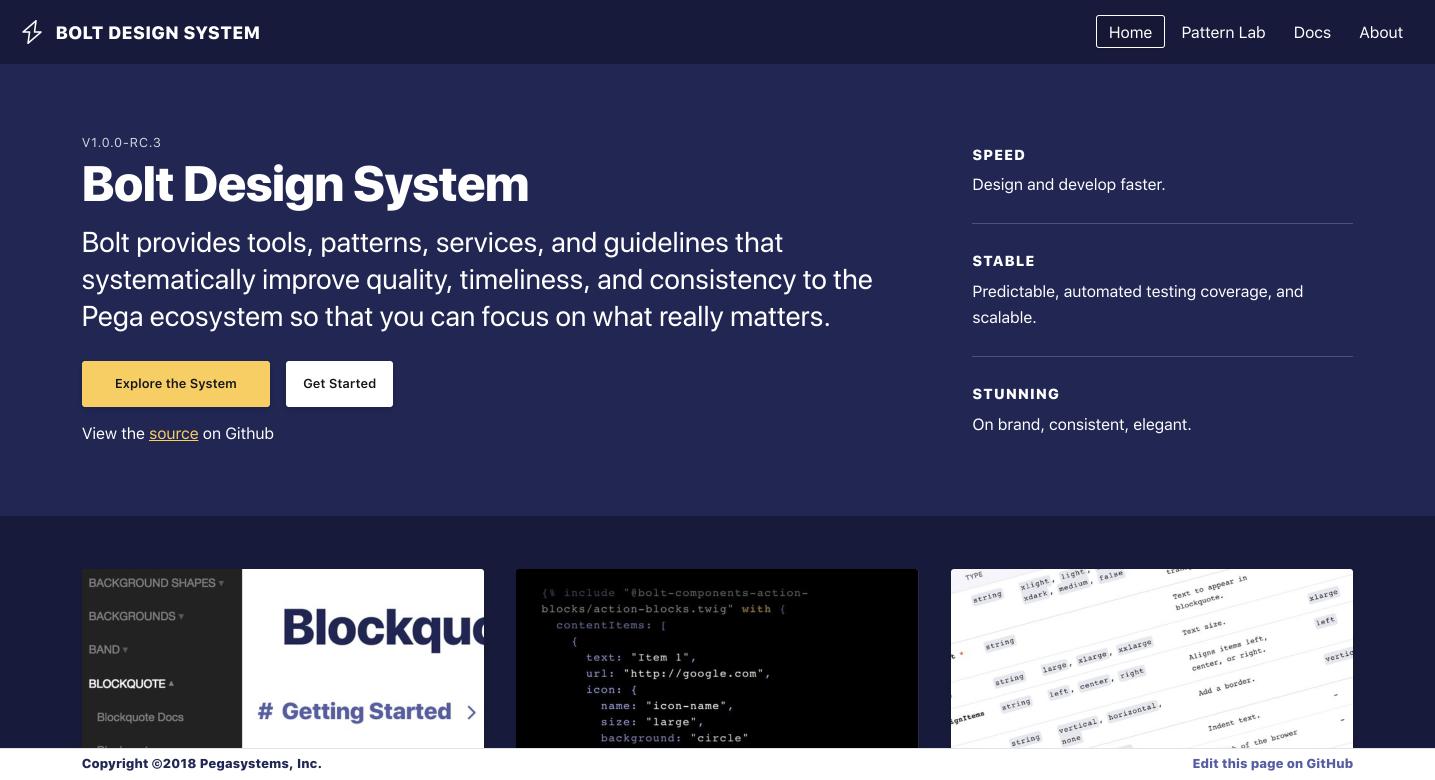Follow the source link on Github

pyautogui.click(x=174, y=434)
